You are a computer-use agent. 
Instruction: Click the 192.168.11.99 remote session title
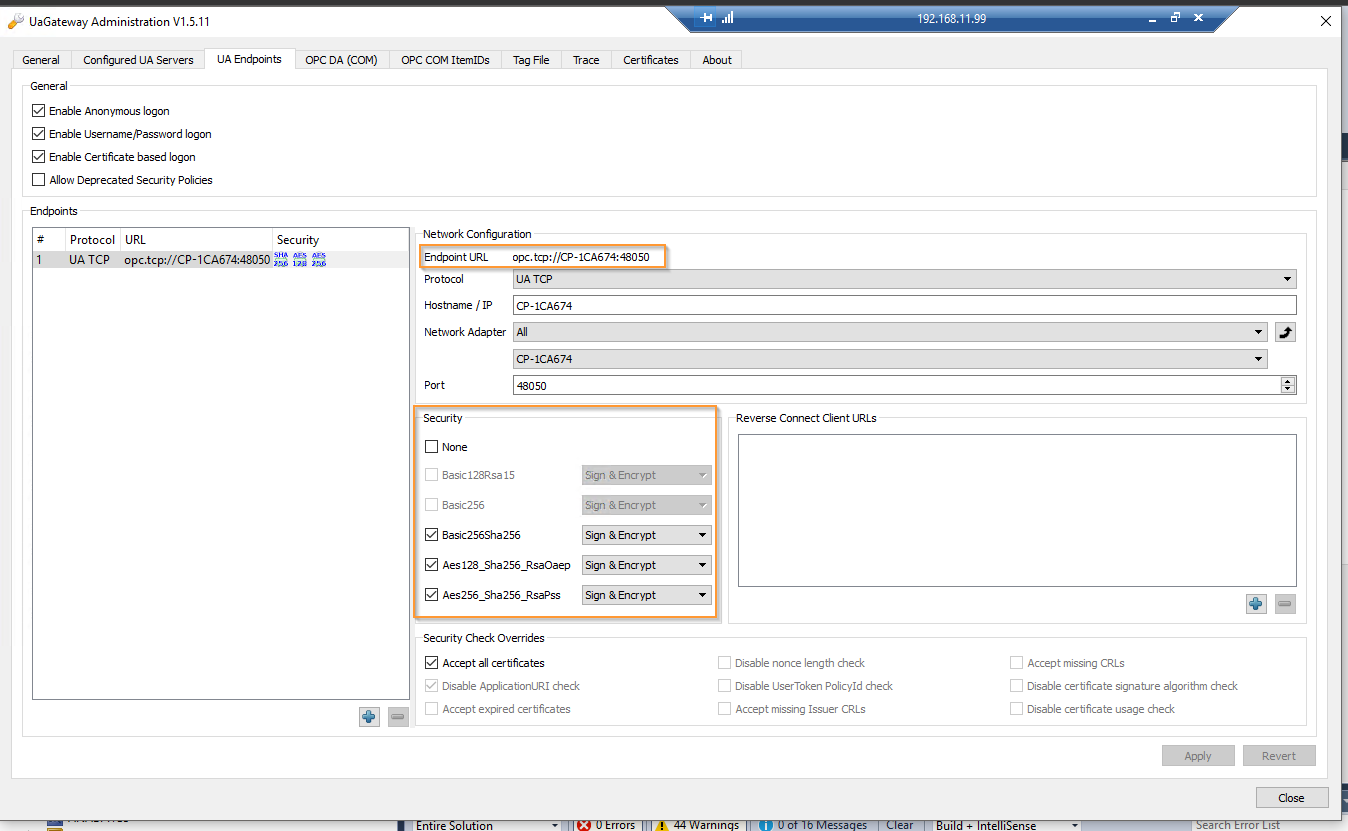coord(952,18)
